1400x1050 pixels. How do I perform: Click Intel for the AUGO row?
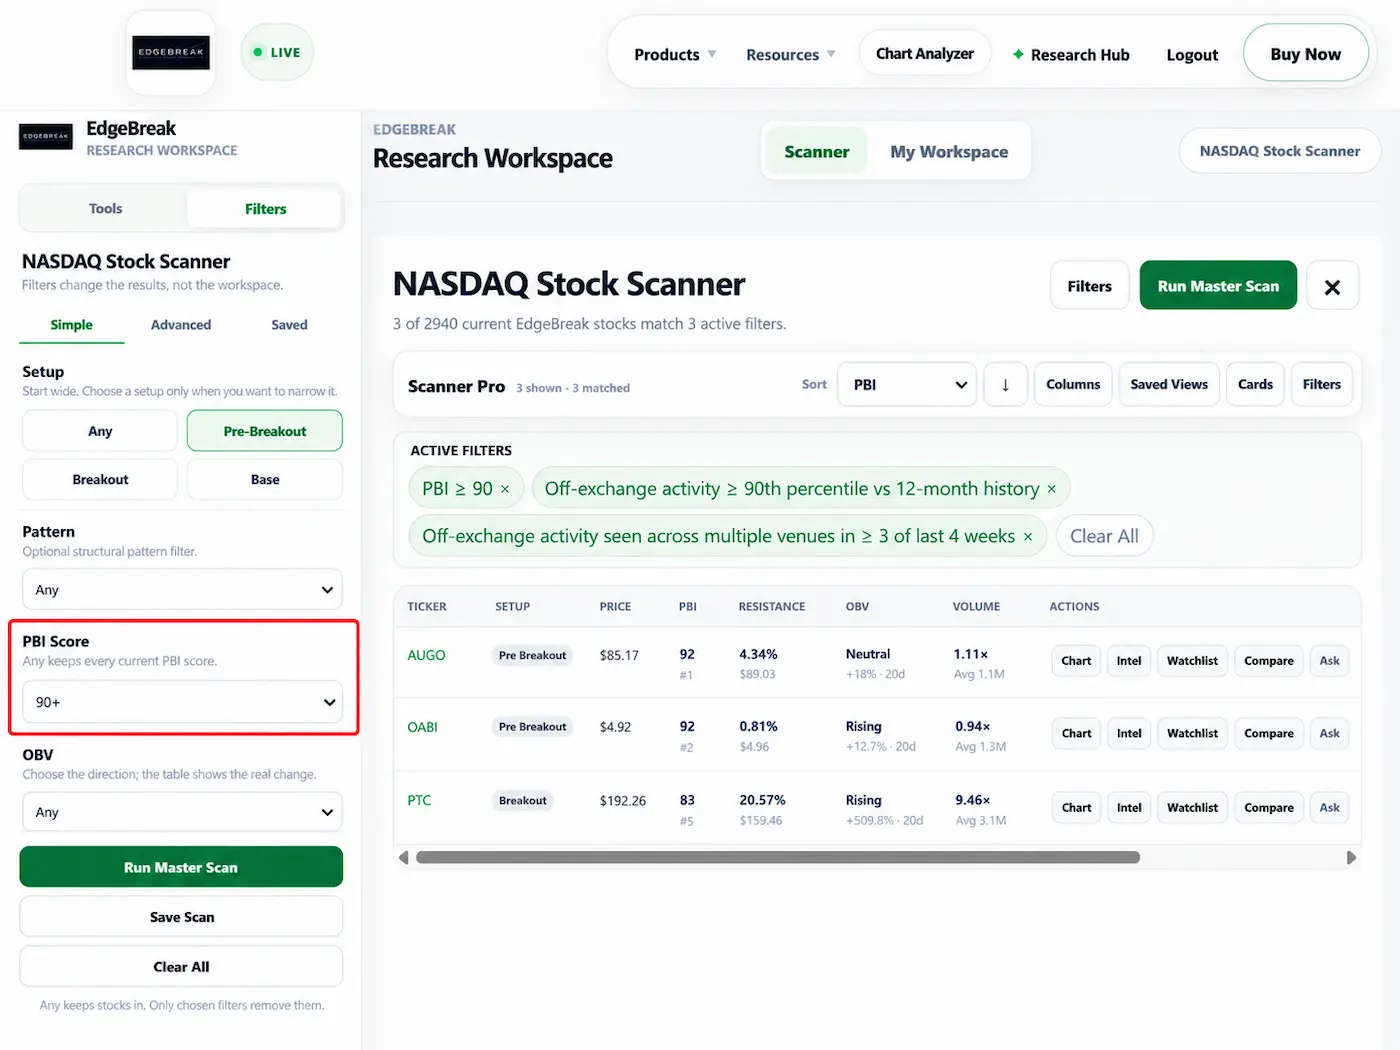[x=1129, y=660]
